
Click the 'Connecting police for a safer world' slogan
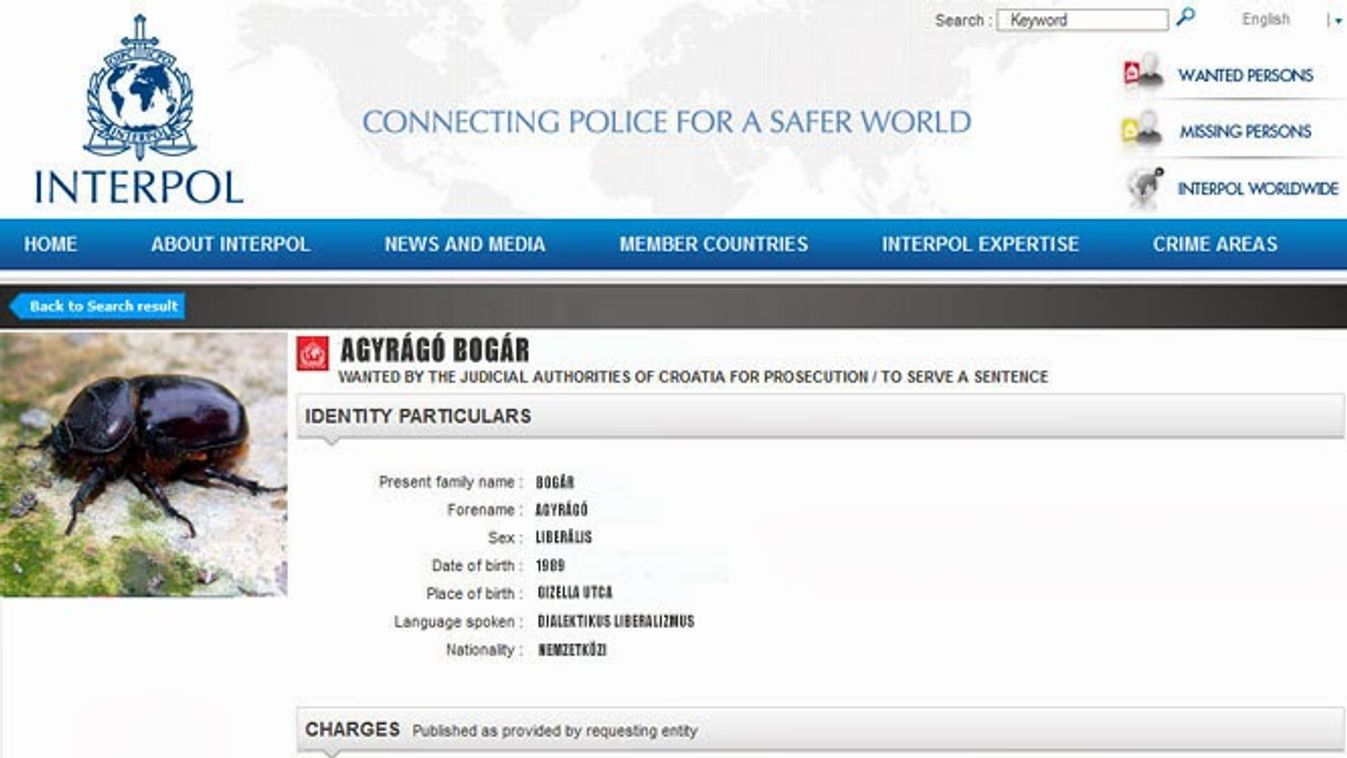pyautogui.click(x=666, y=122)
